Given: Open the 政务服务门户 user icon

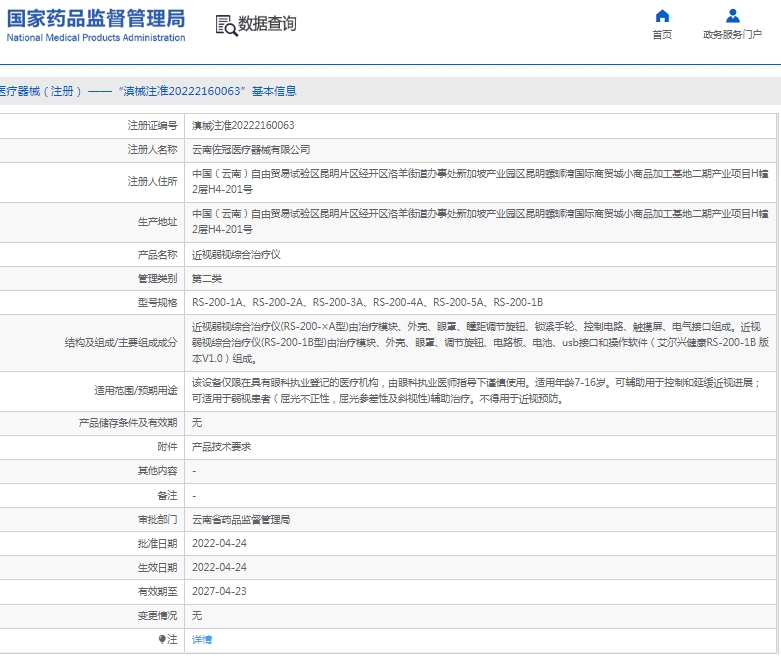Looking at the screenshot, I should (732, 16).
